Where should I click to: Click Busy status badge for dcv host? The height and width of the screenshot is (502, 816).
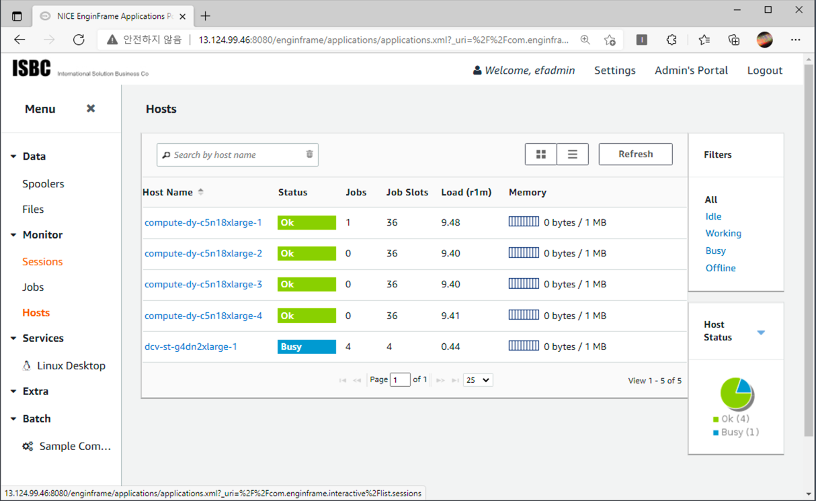pos(307,346)
